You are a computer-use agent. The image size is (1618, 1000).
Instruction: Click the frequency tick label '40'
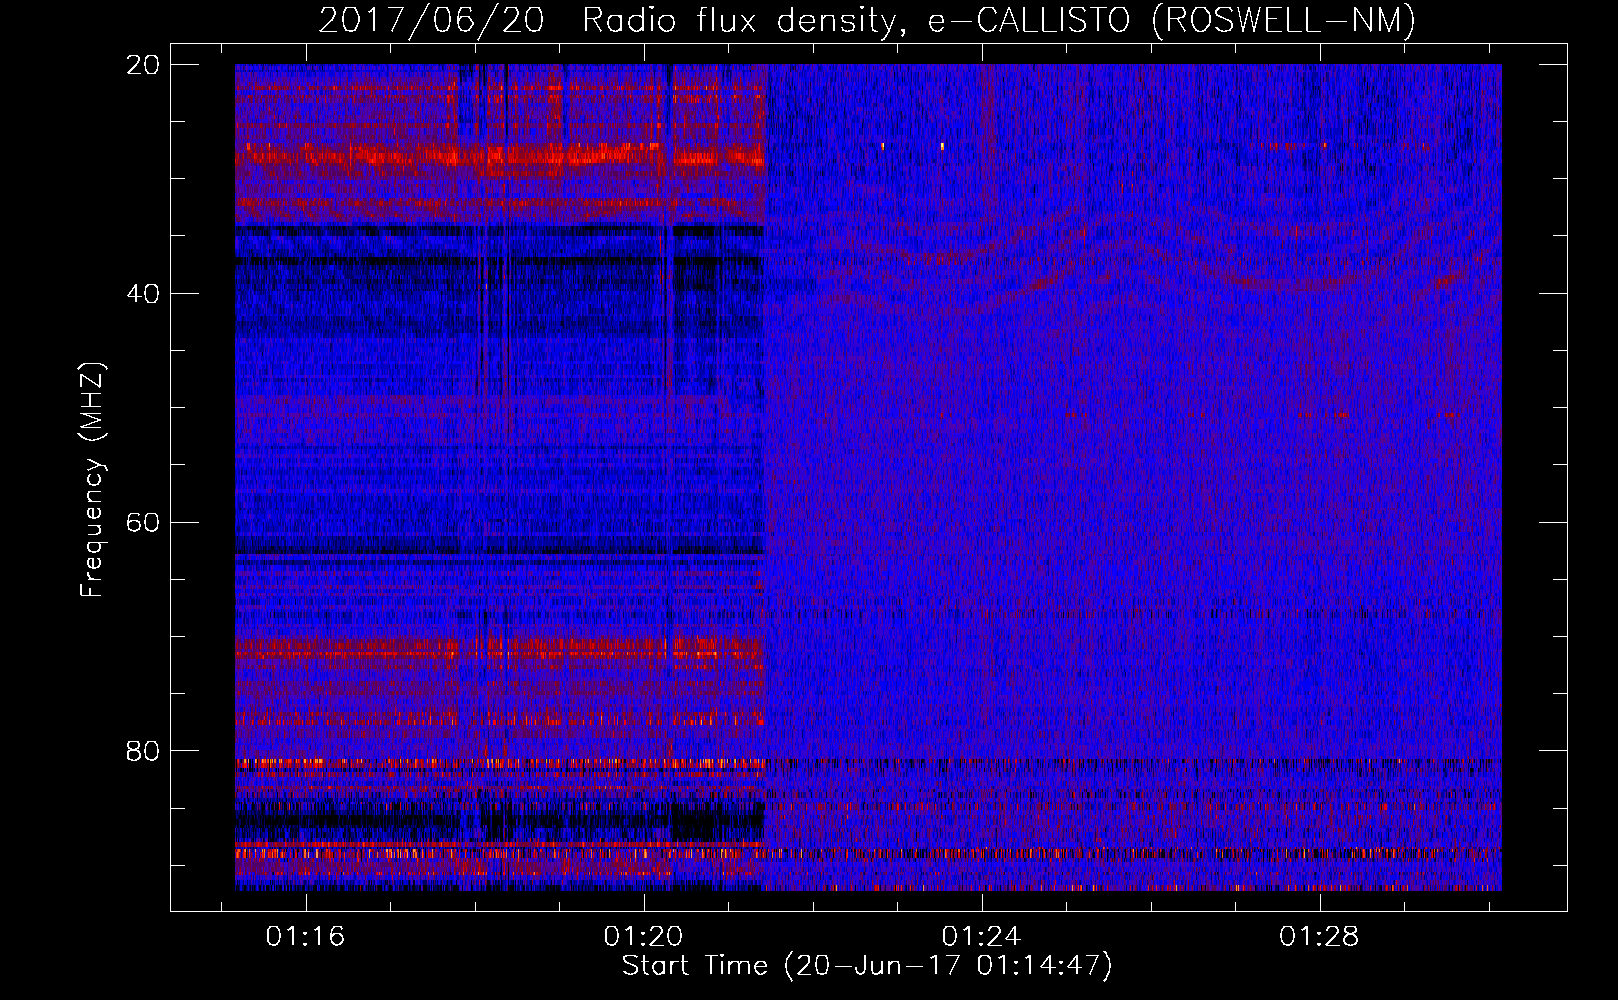tap(143, 294)
